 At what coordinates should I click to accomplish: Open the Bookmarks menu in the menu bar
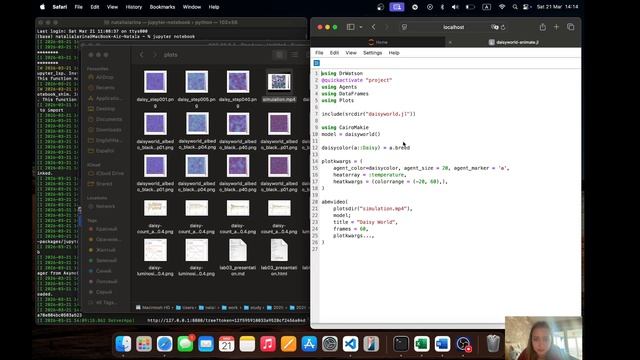pyautogui.click(x=162, y=7)
